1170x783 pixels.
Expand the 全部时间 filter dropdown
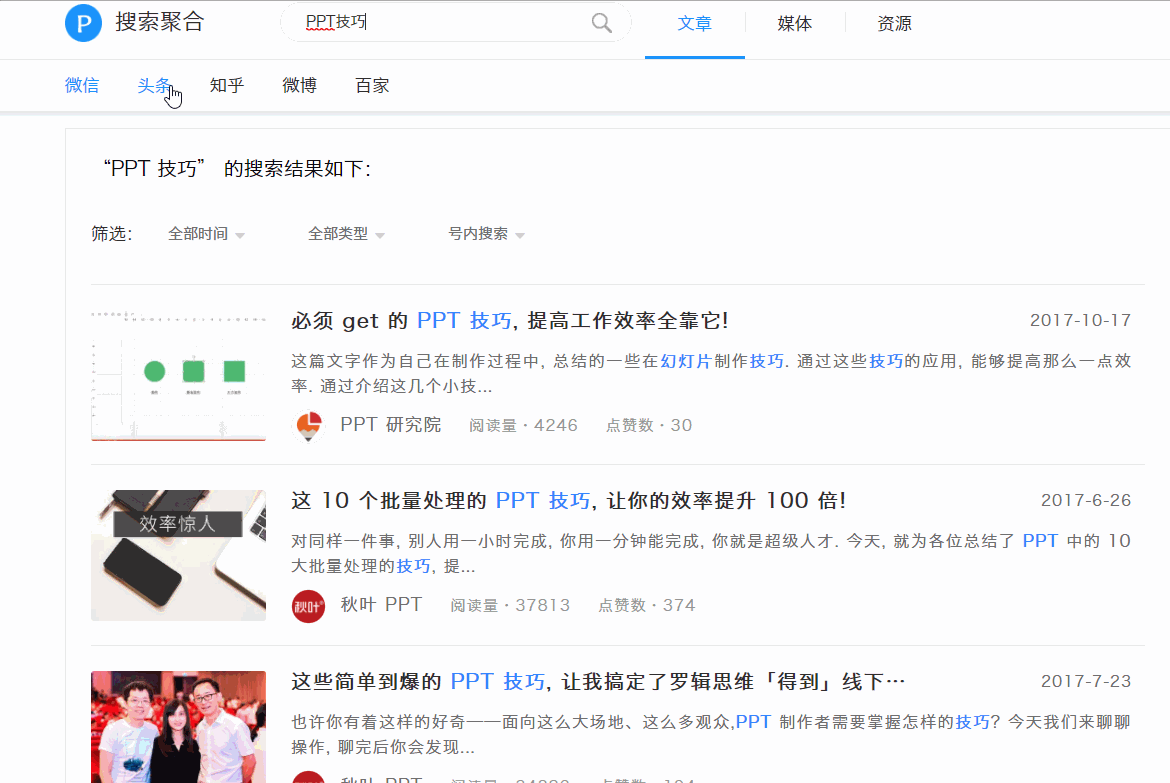coord(206,234)
